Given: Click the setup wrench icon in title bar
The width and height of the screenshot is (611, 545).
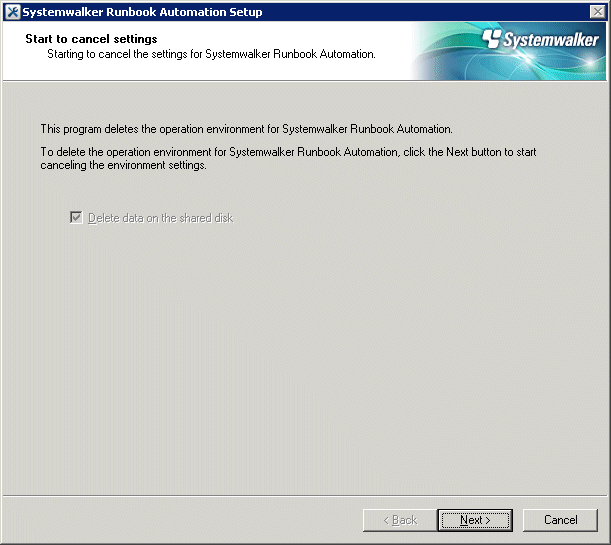Looking at the screenshot, I should point(12,12).
